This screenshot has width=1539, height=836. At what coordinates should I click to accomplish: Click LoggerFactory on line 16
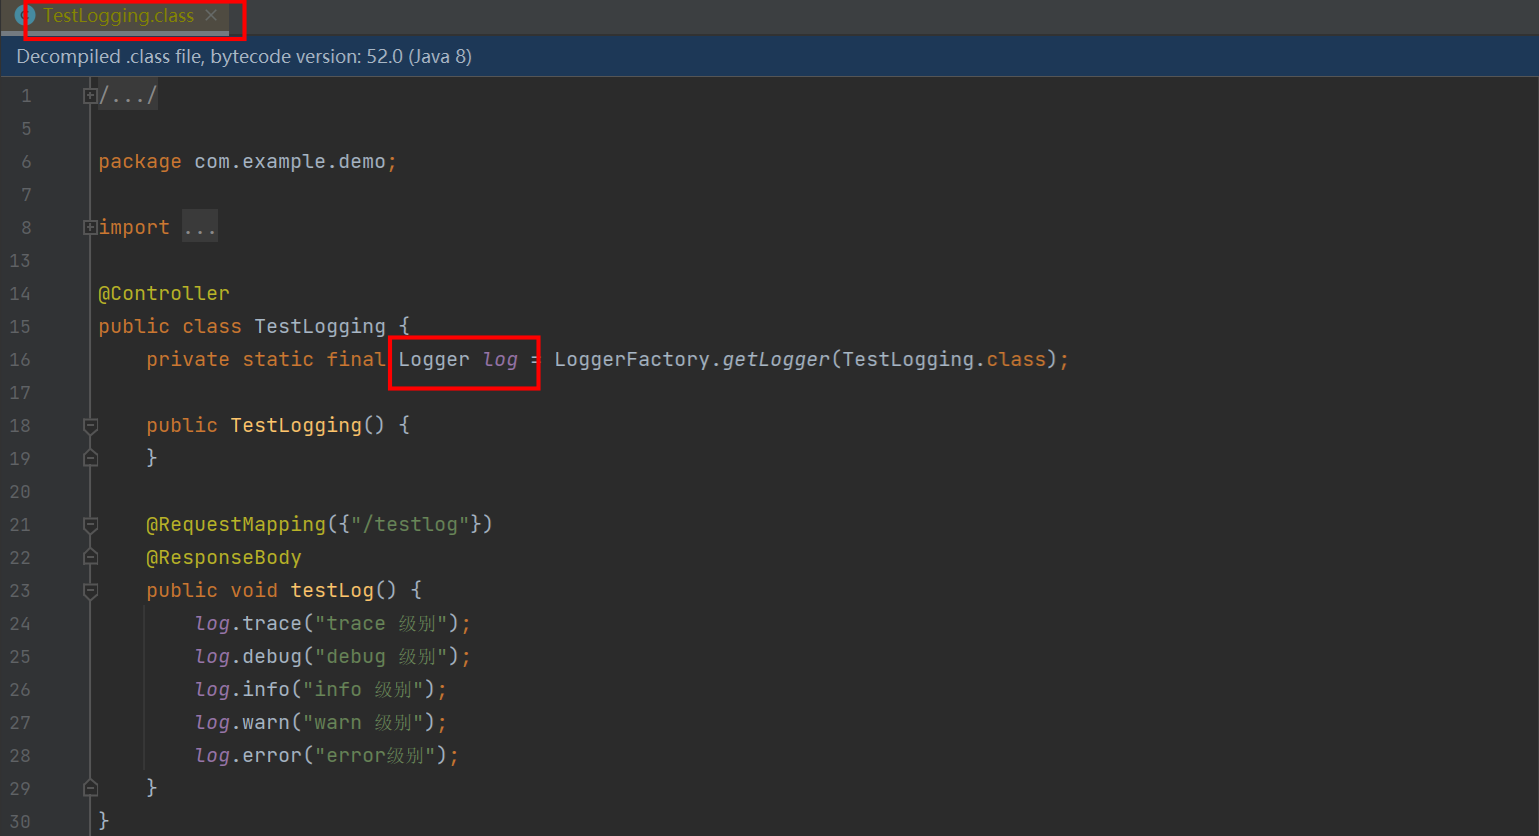click(x=632, y=360)
